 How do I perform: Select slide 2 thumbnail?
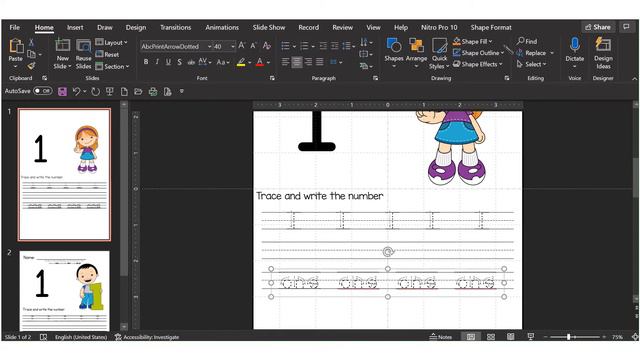coord(64,291)
